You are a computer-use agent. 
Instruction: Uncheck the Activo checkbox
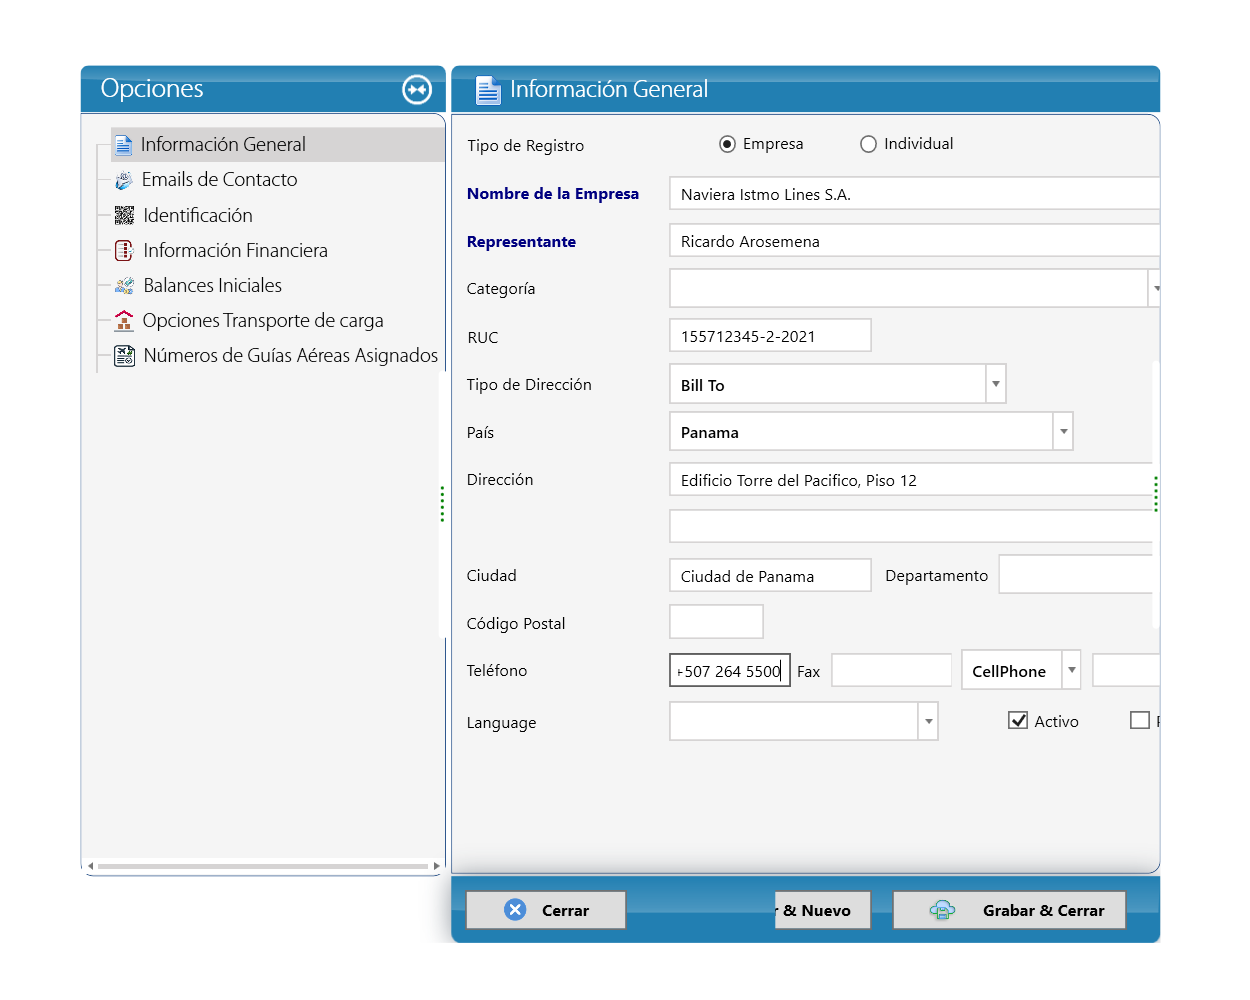[1018, 720]
